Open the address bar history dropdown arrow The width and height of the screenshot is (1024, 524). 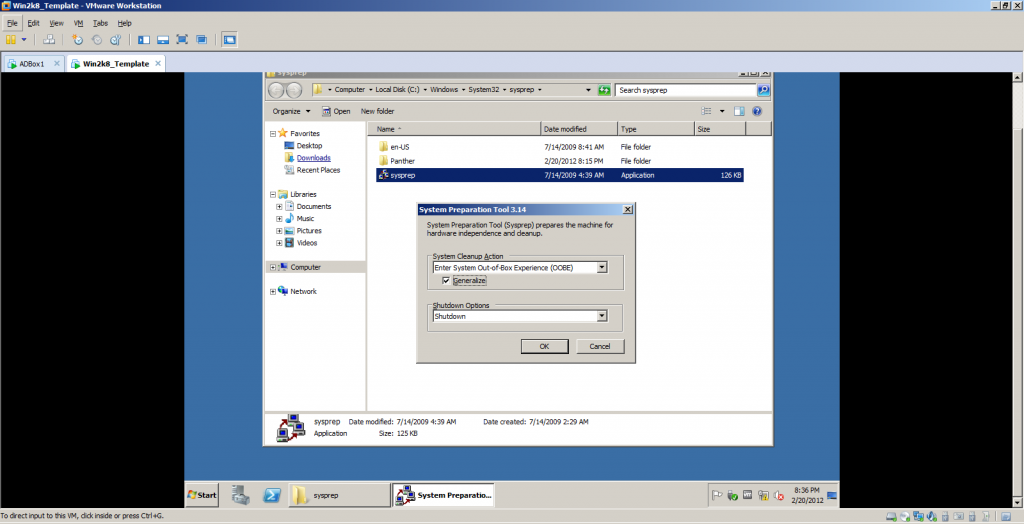[x=588, y=90]
